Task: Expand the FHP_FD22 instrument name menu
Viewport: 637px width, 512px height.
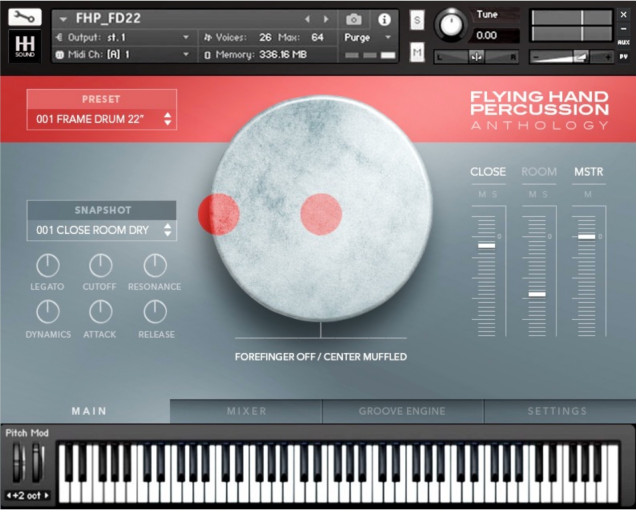Action: pos(63,19)
